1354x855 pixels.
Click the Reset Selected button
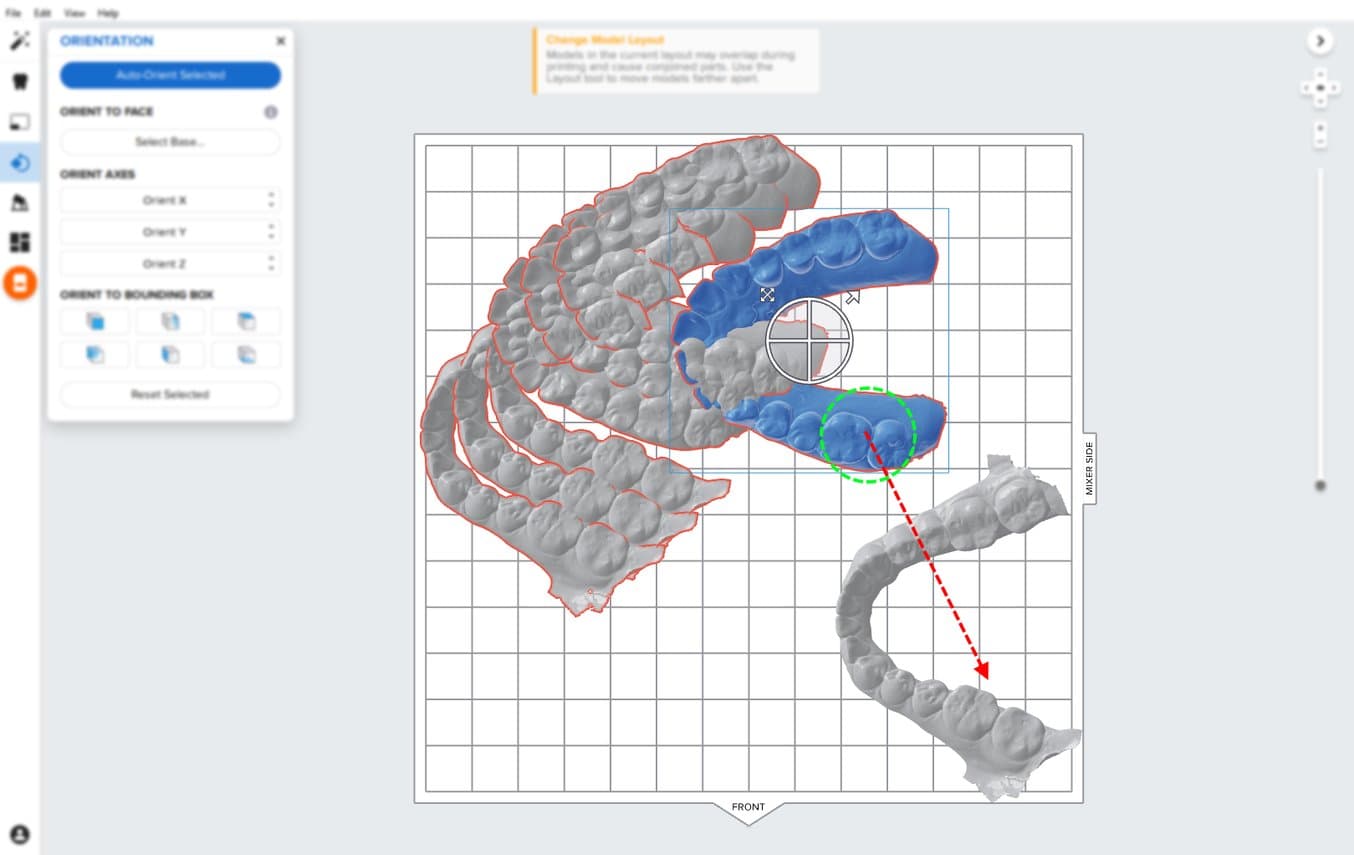pyautogui.click(x=170, y=394)
